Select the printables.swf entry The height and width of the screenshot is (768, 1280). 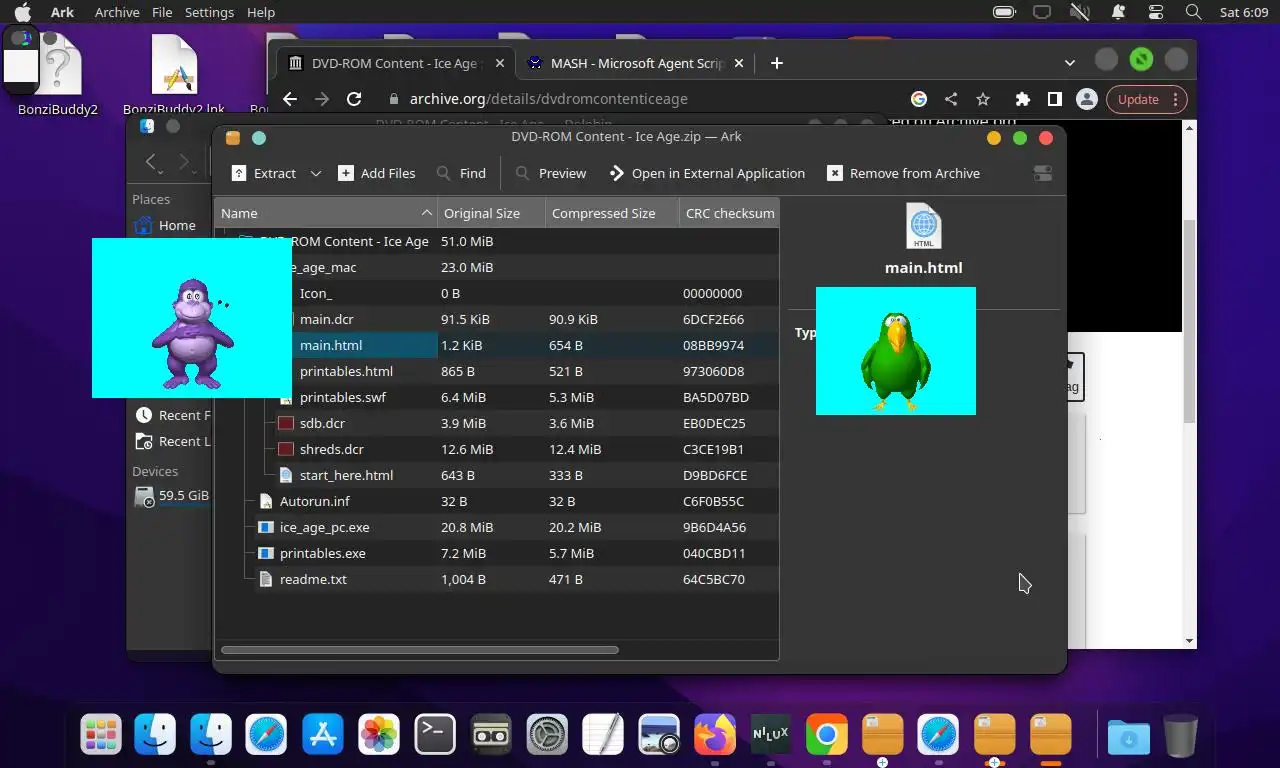click(x=342, y=397)
